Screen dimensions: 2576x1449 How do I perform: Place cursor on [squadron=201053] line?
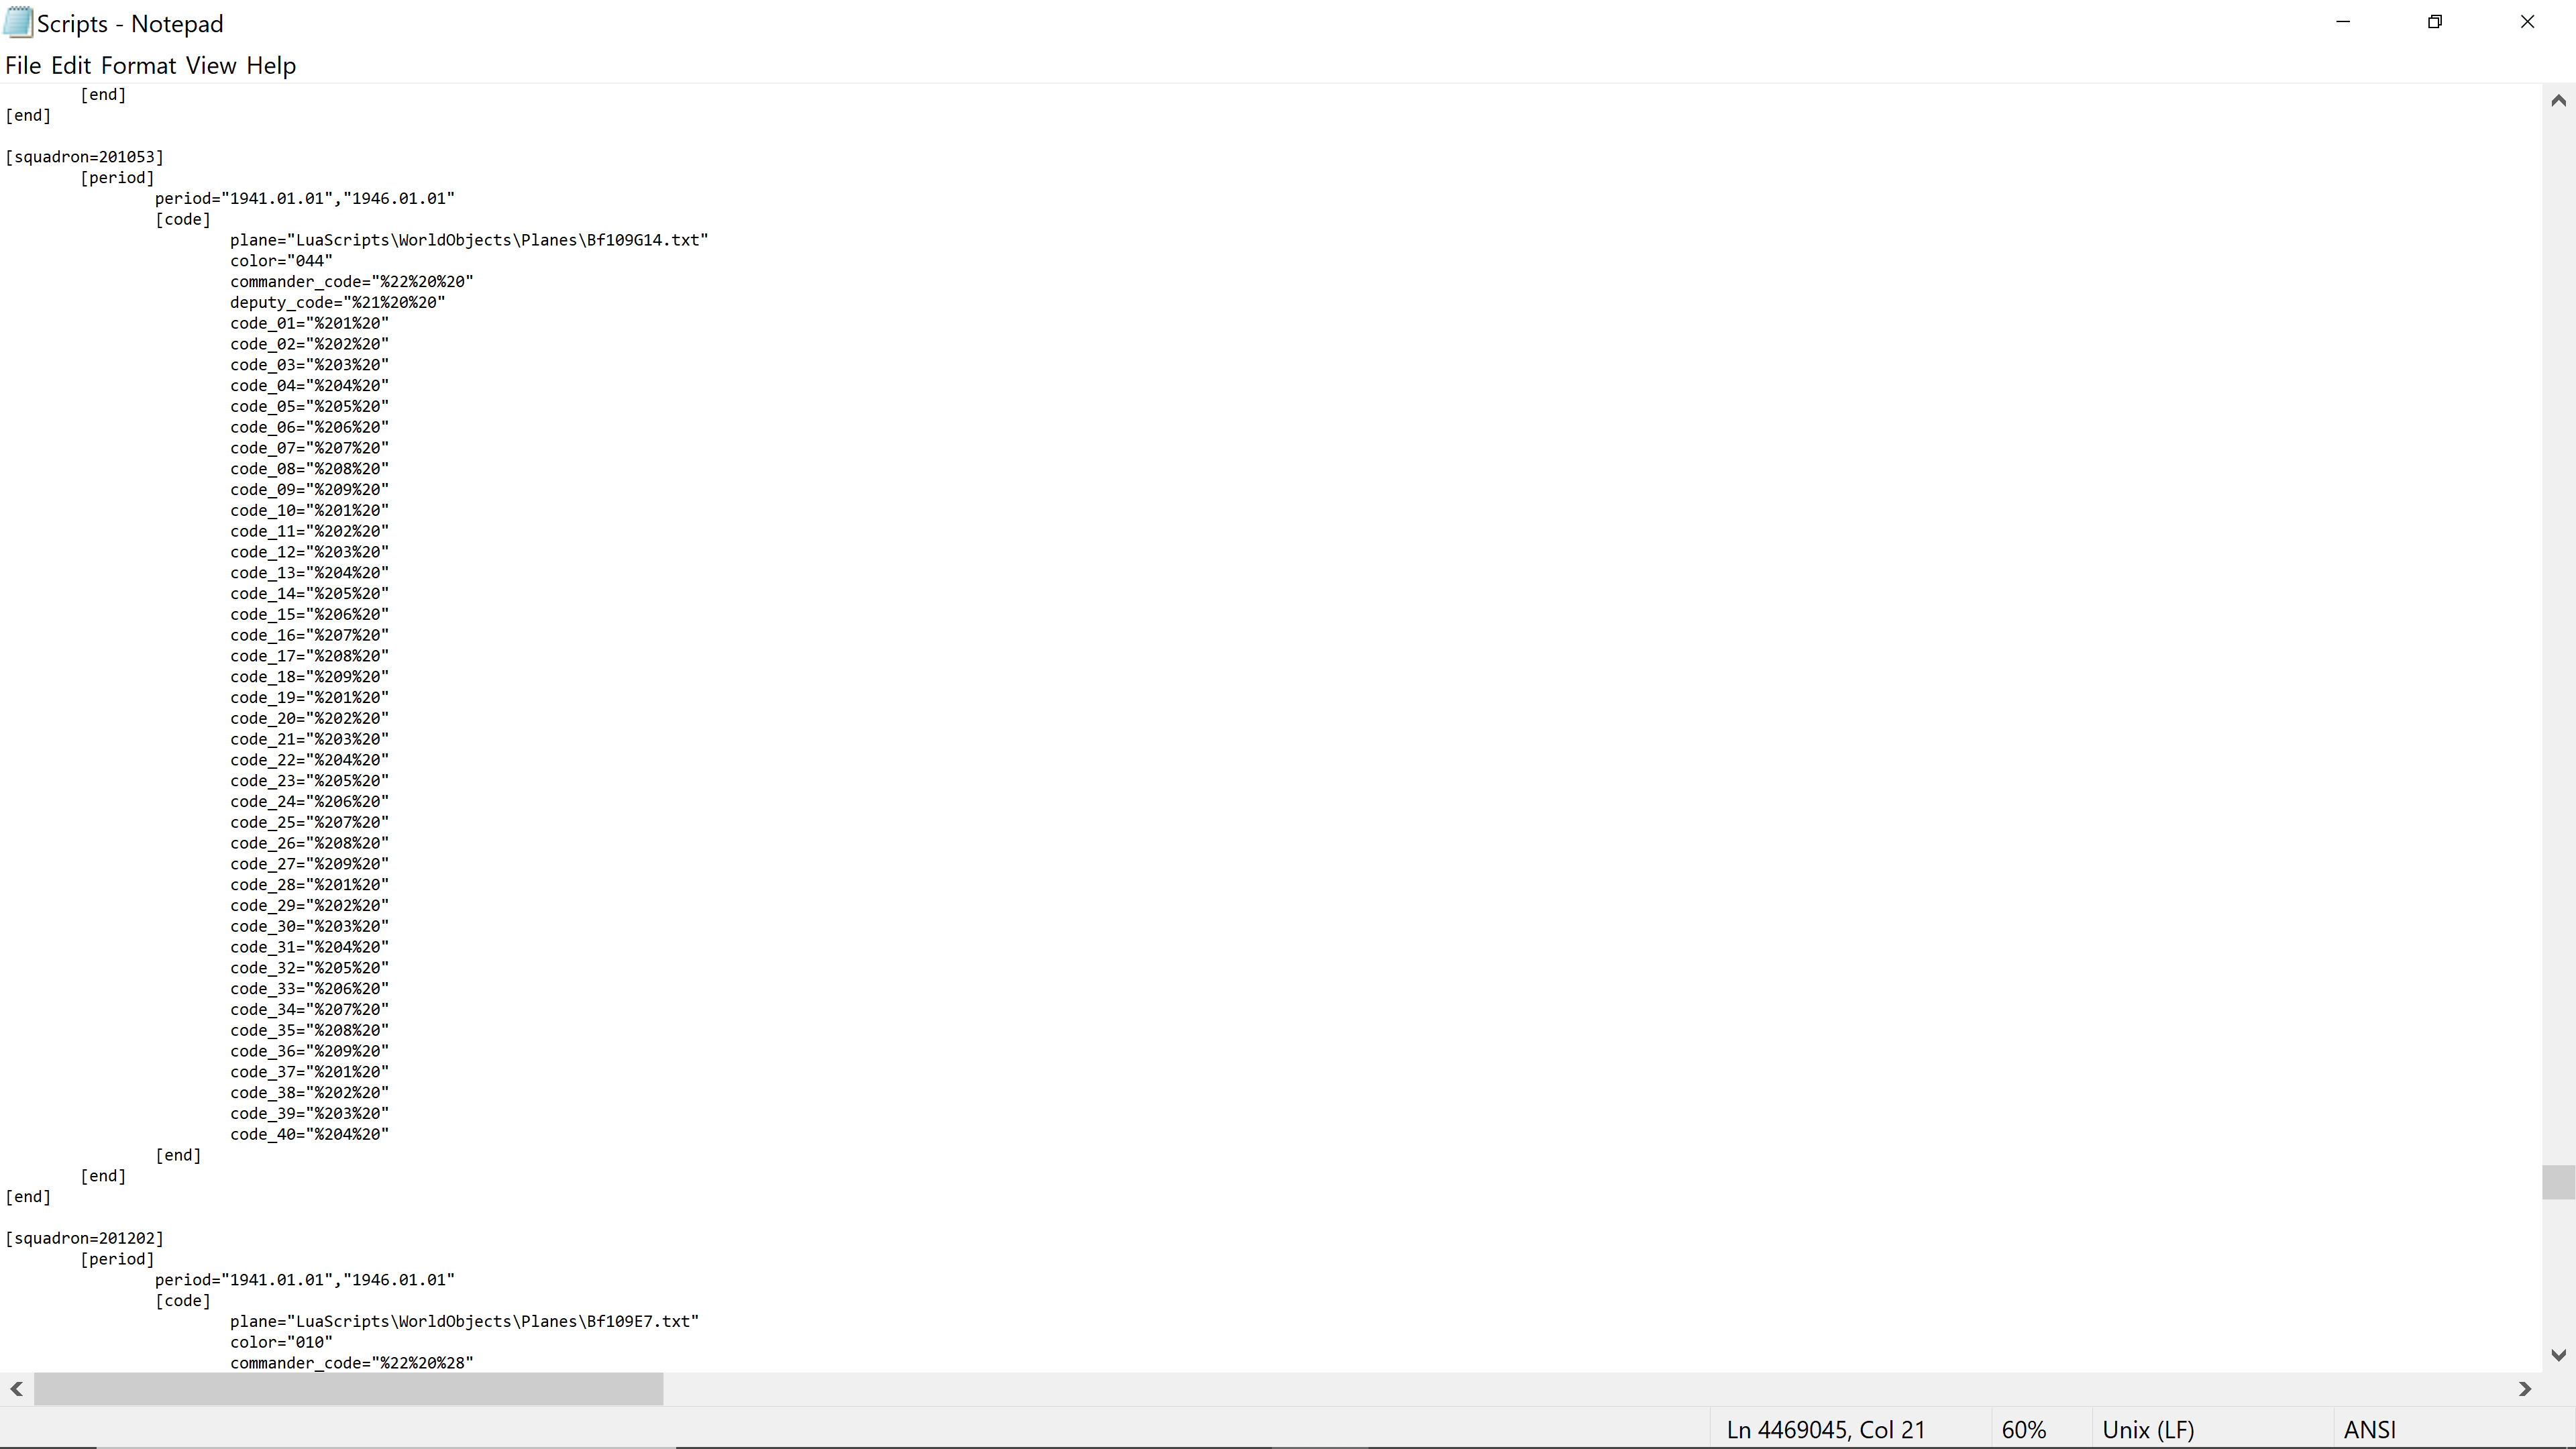(x=85, y=157)
